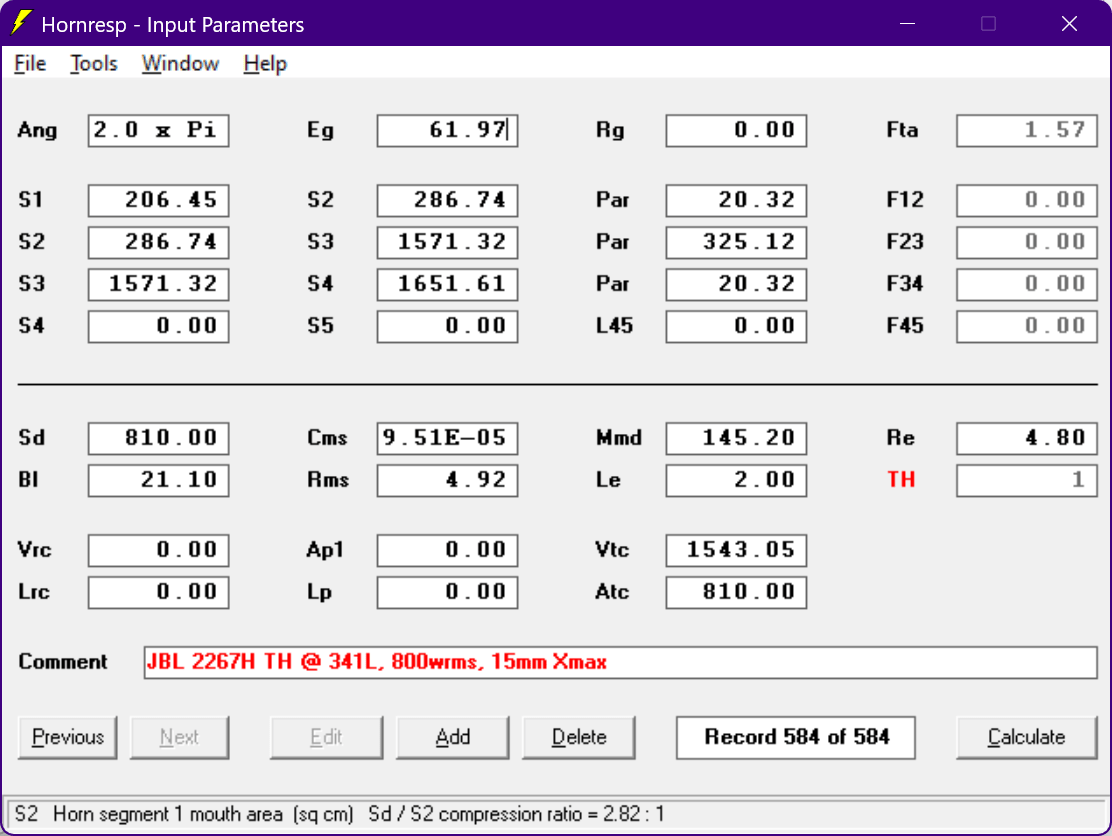
Task: Open the File menu
Action: [30, 64]
